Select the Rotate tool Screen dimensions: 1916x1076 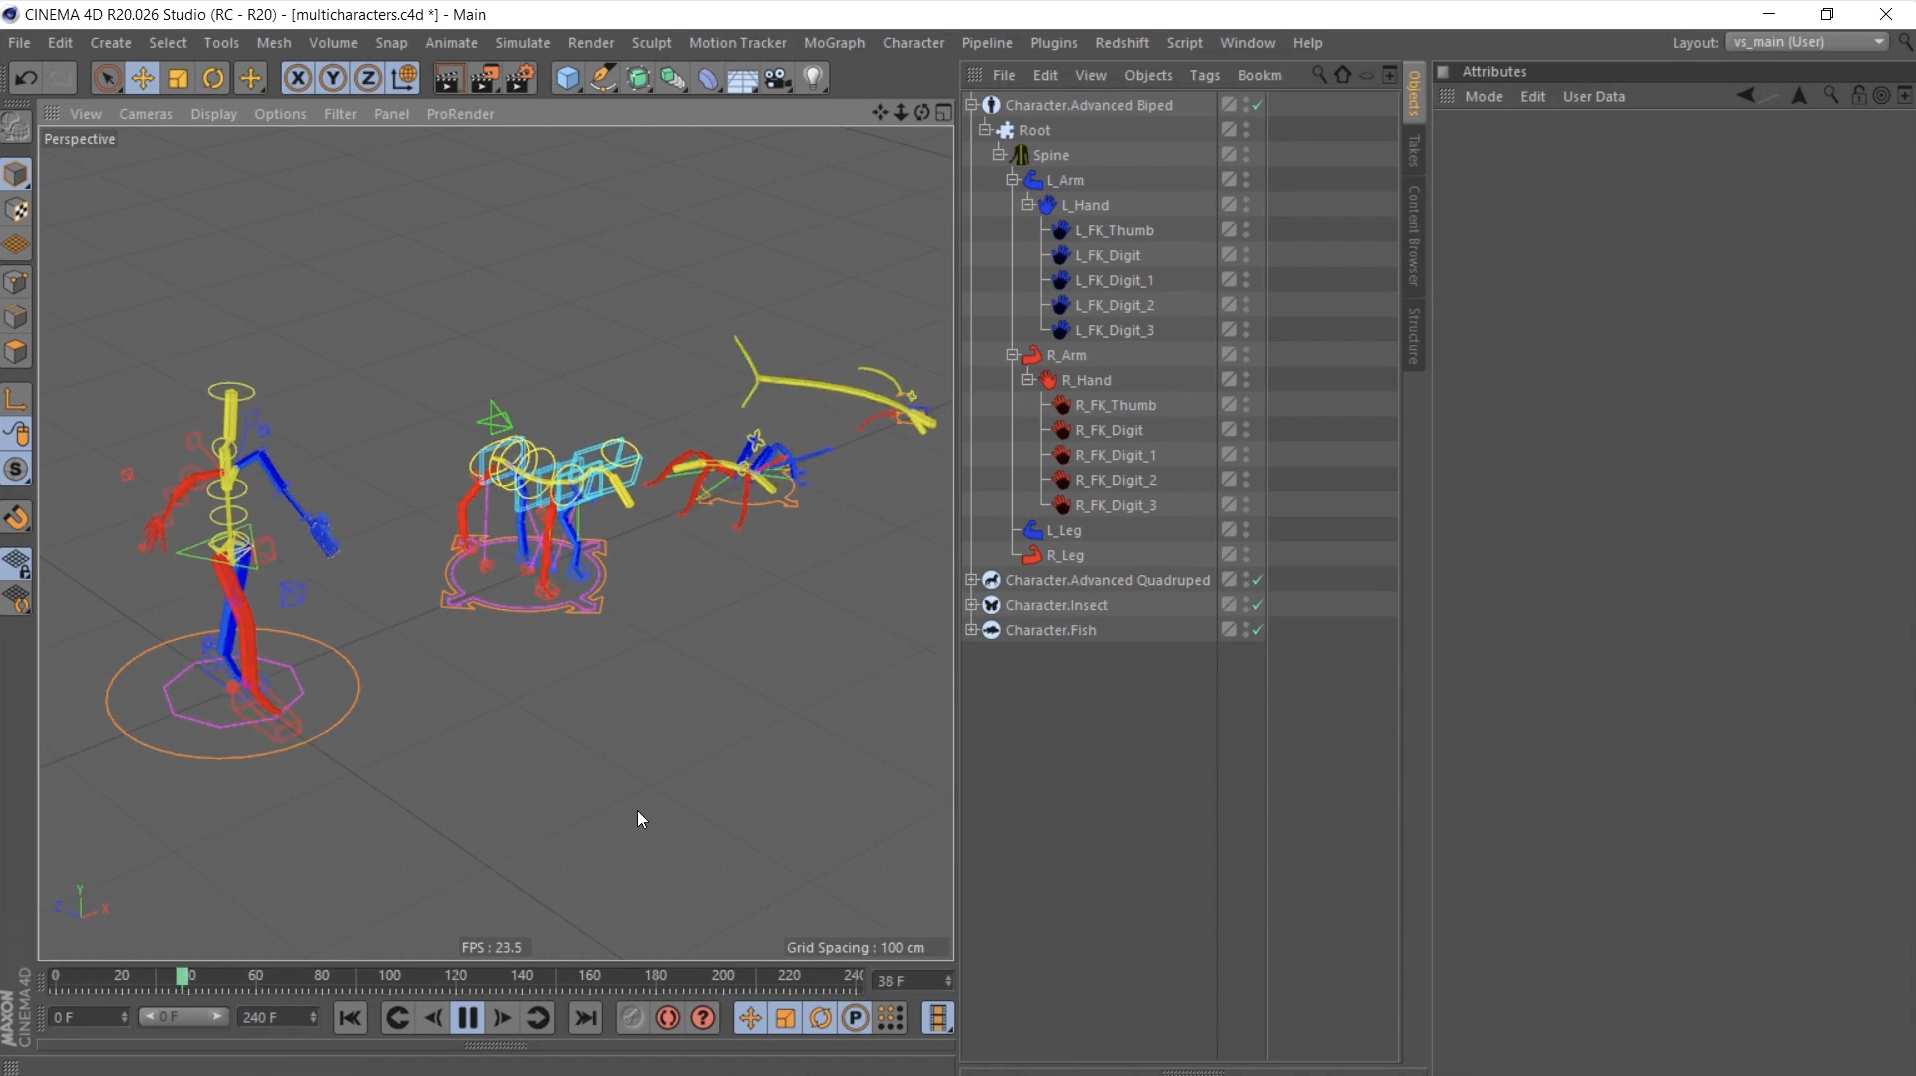coord(212,78)
